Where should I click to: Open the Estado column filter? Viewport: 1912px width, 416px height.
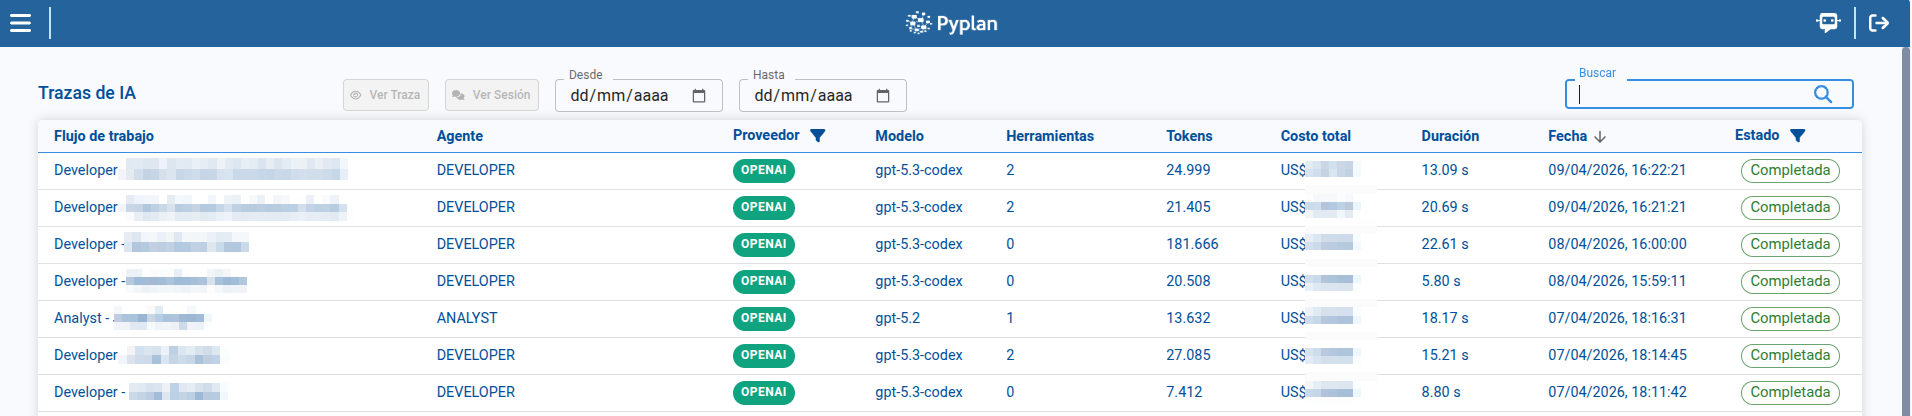(x=1798, y=136)
